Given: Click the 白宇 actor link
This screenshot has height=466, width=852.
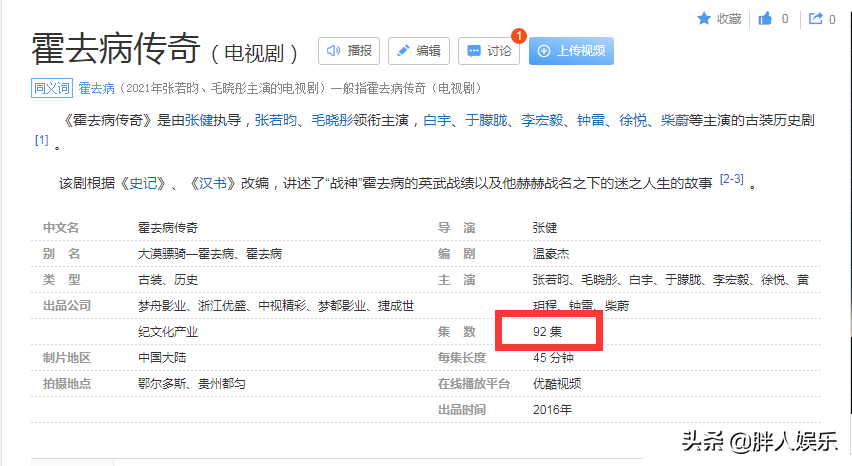Looking at the screenshot, I should coord(437,121).
